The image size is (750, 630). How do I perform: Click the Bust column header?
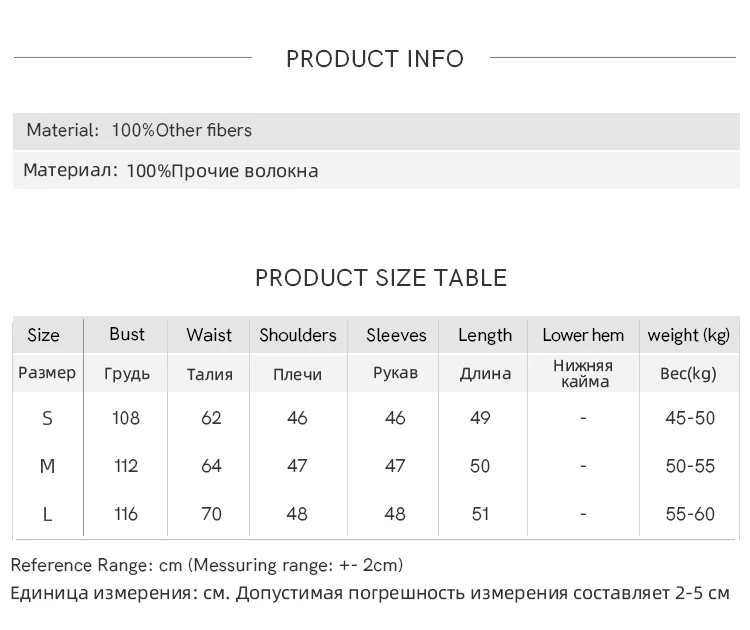(x=127, y=334)
